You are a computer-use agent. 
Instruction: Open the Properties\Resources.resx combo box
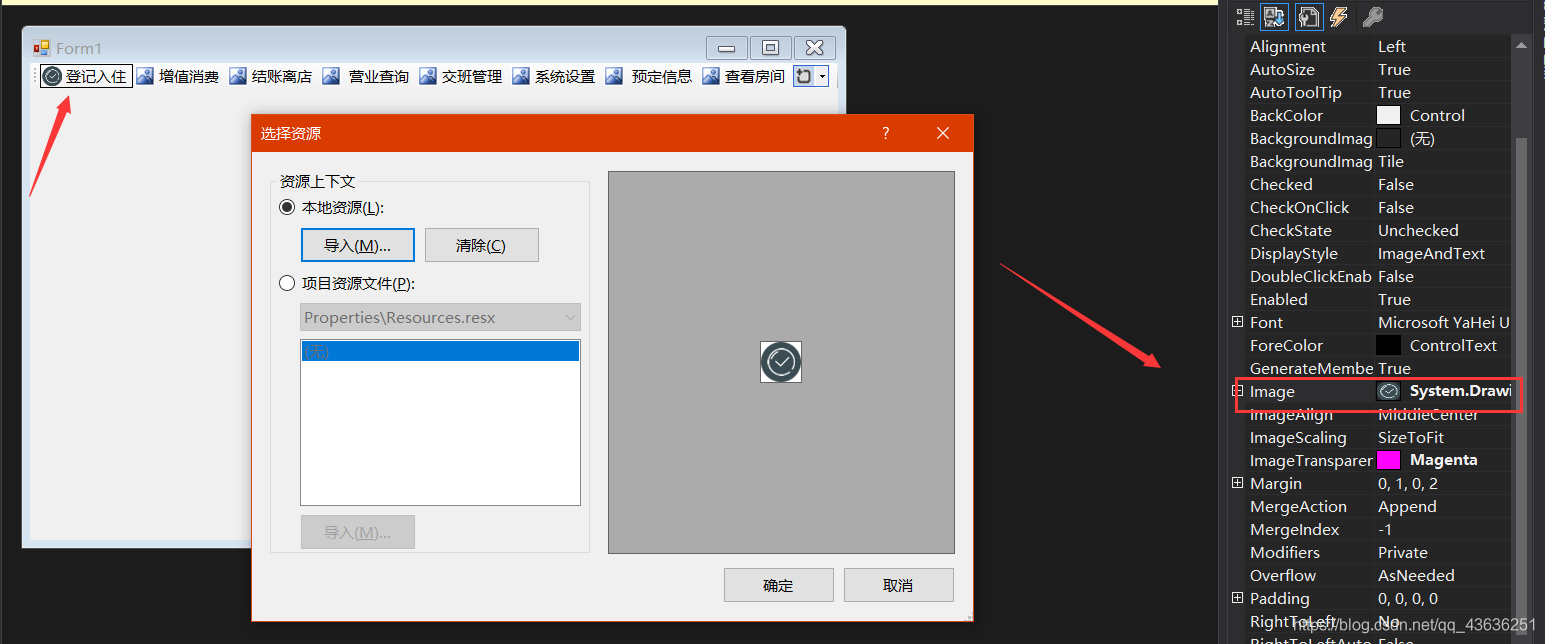440,317
